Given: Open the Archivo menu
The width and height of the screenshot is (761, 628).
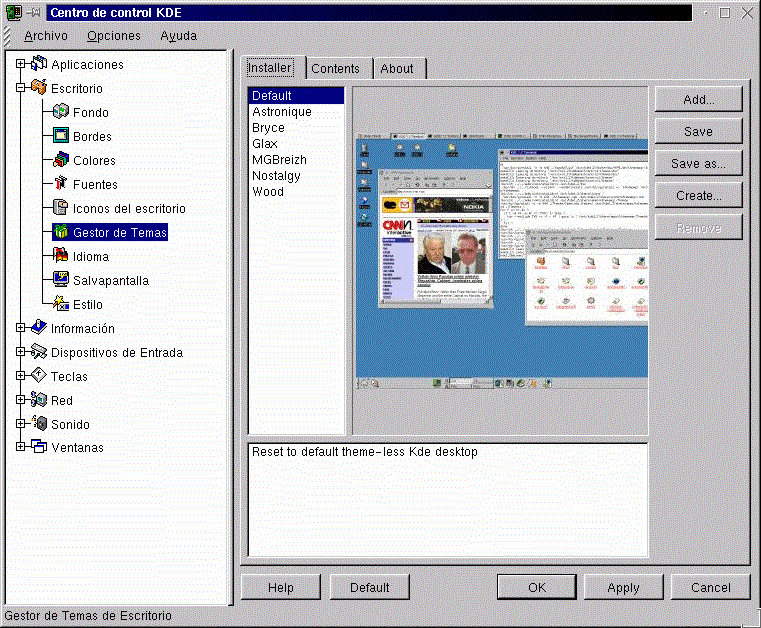Looking at the screenshot, I should [46, 36].
